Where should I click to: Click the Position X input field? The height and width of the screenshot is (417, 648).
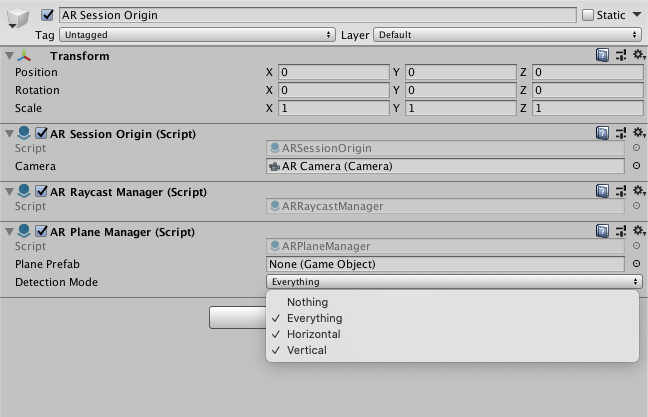pyautogui.click(x=334, y=72)
